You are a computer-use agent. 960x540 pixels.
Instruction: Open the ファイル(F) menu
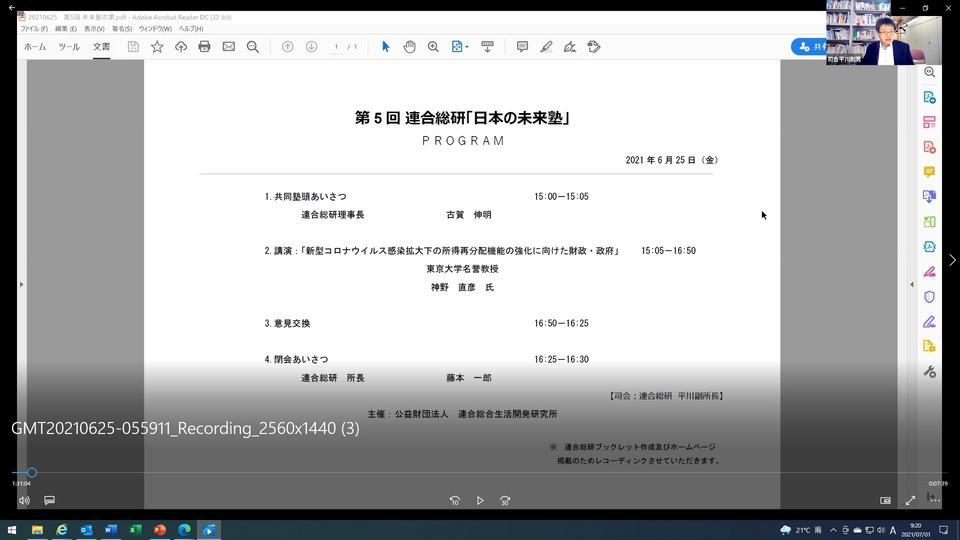34,29
